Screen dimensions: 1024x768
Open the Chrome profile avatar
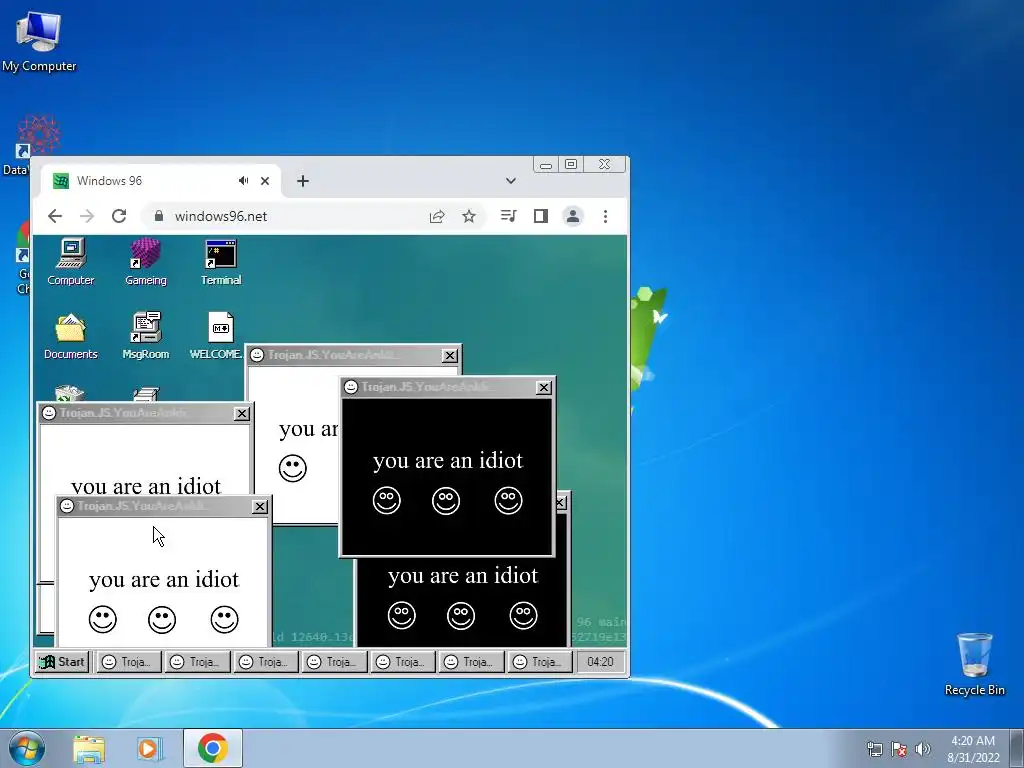573,216
